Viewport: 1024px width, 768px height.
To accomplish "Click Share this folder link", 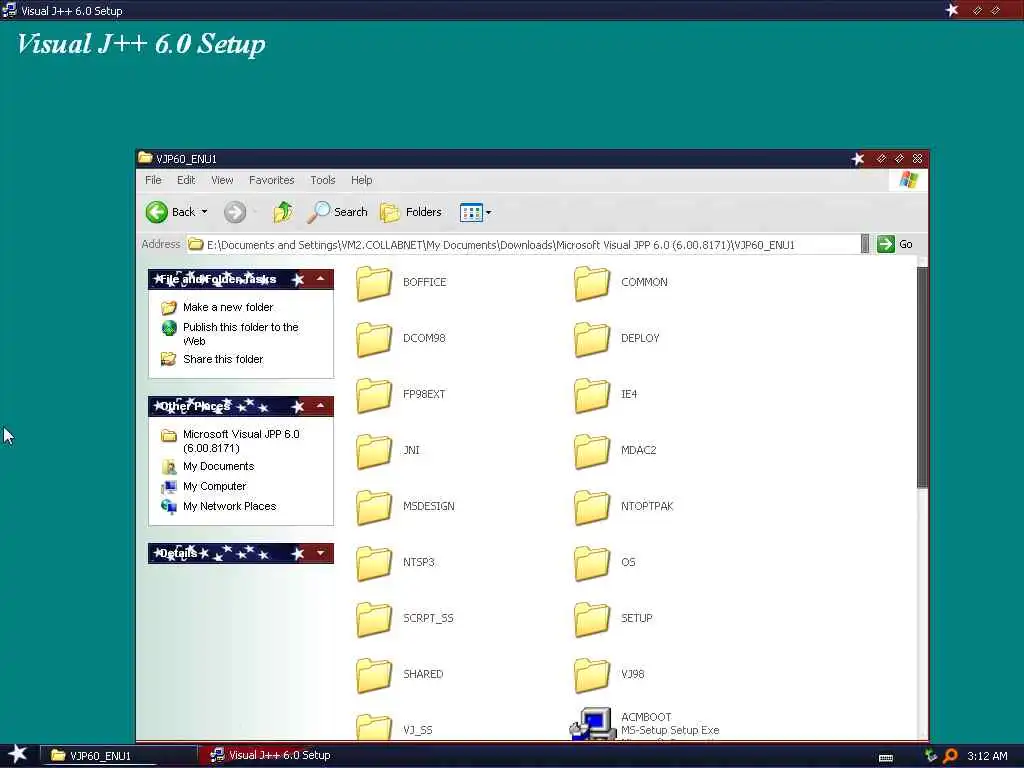I will tap(223, 359).
